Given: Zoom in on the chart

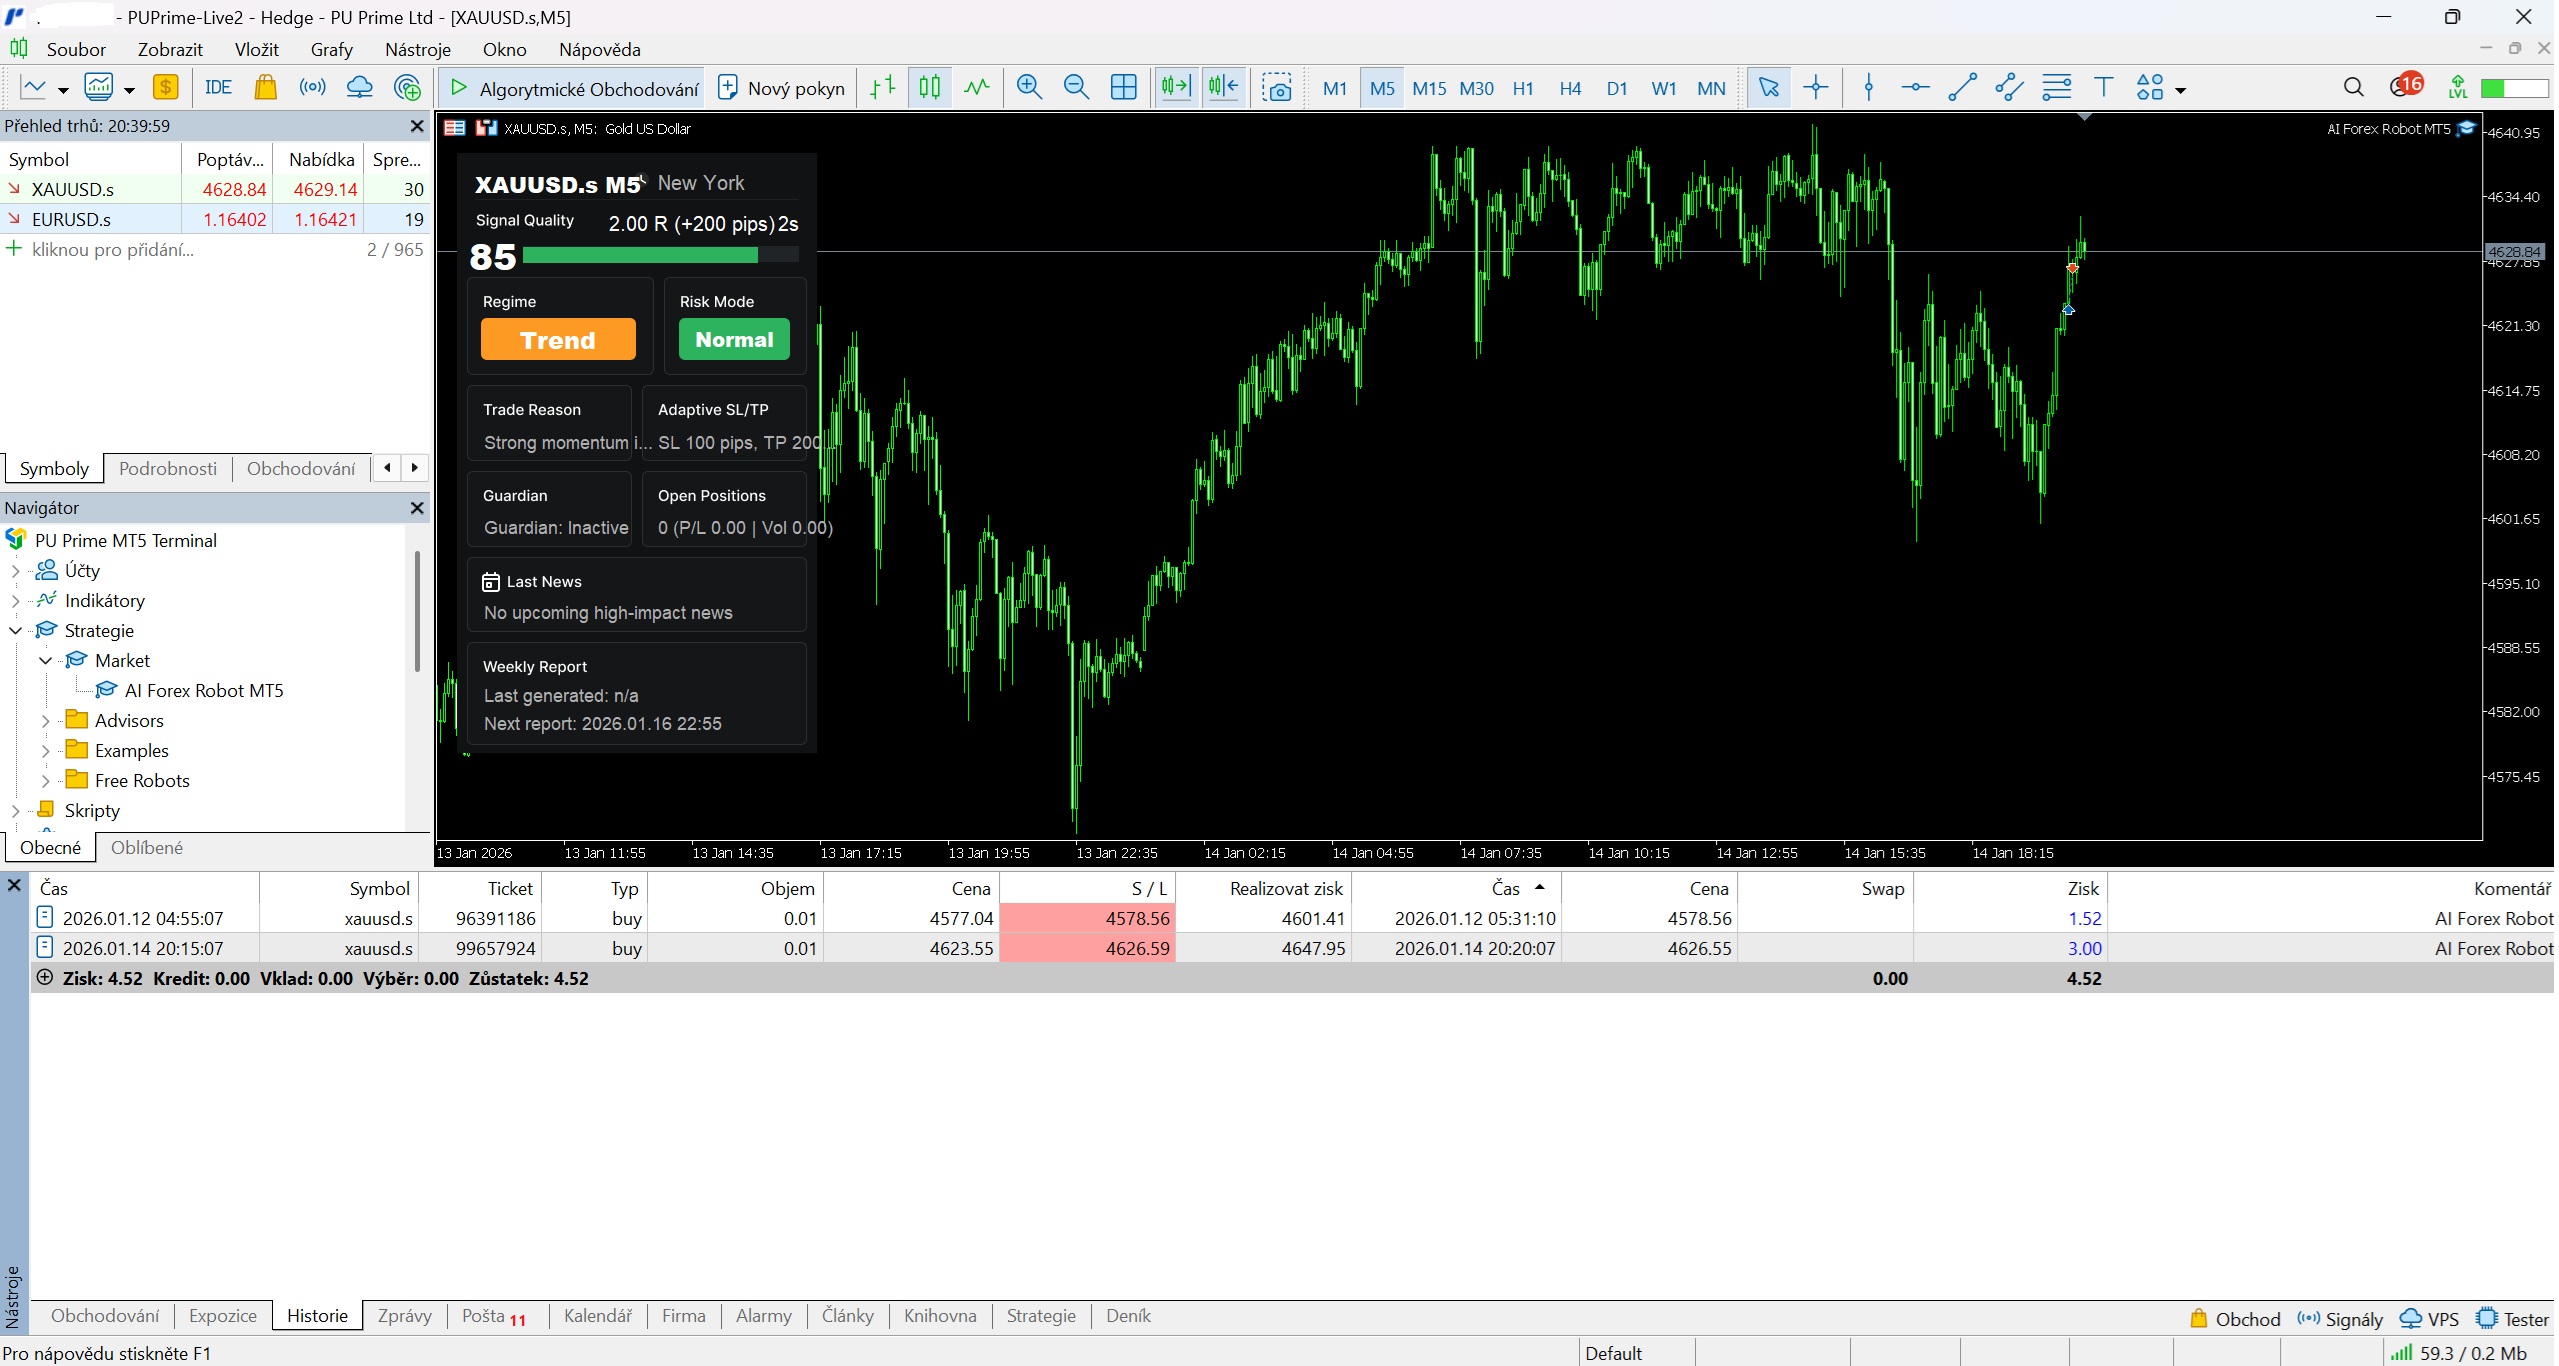Looking at the screenshot, I should [x=1029, y=88].
